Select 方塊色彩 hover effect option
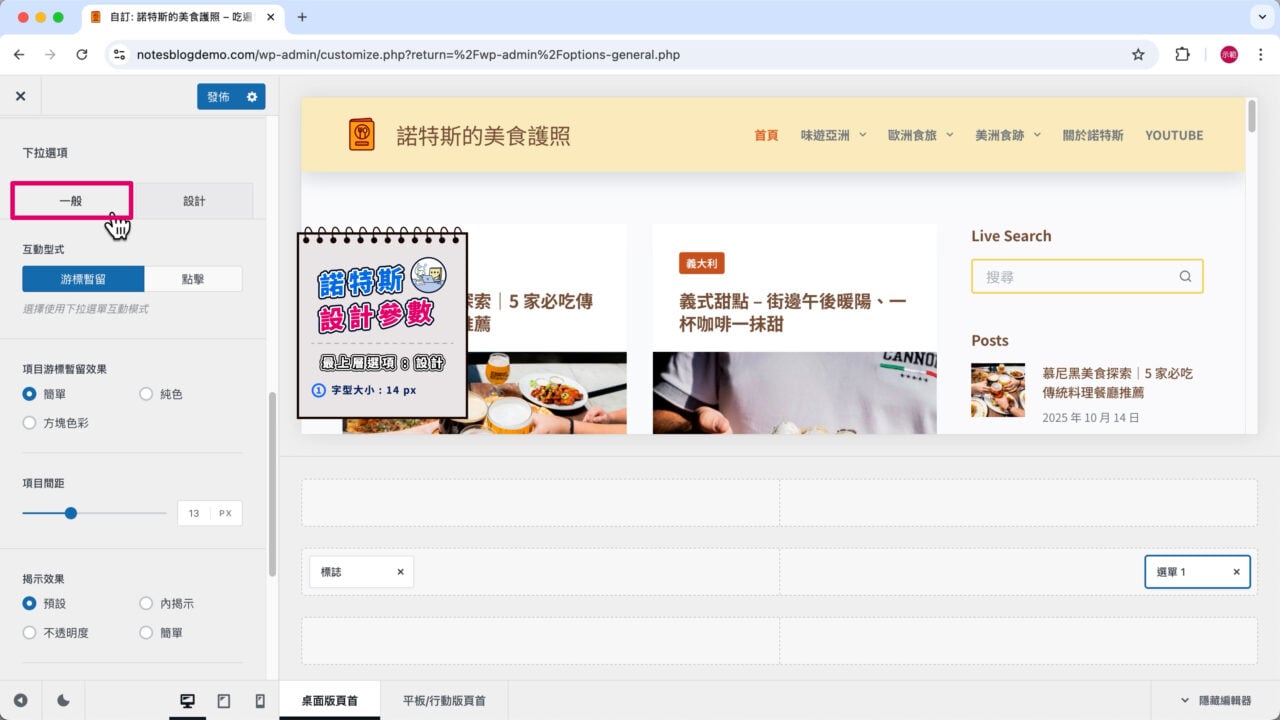The height and width of the screenshot is (720, 1280). [x=30, y=423]
